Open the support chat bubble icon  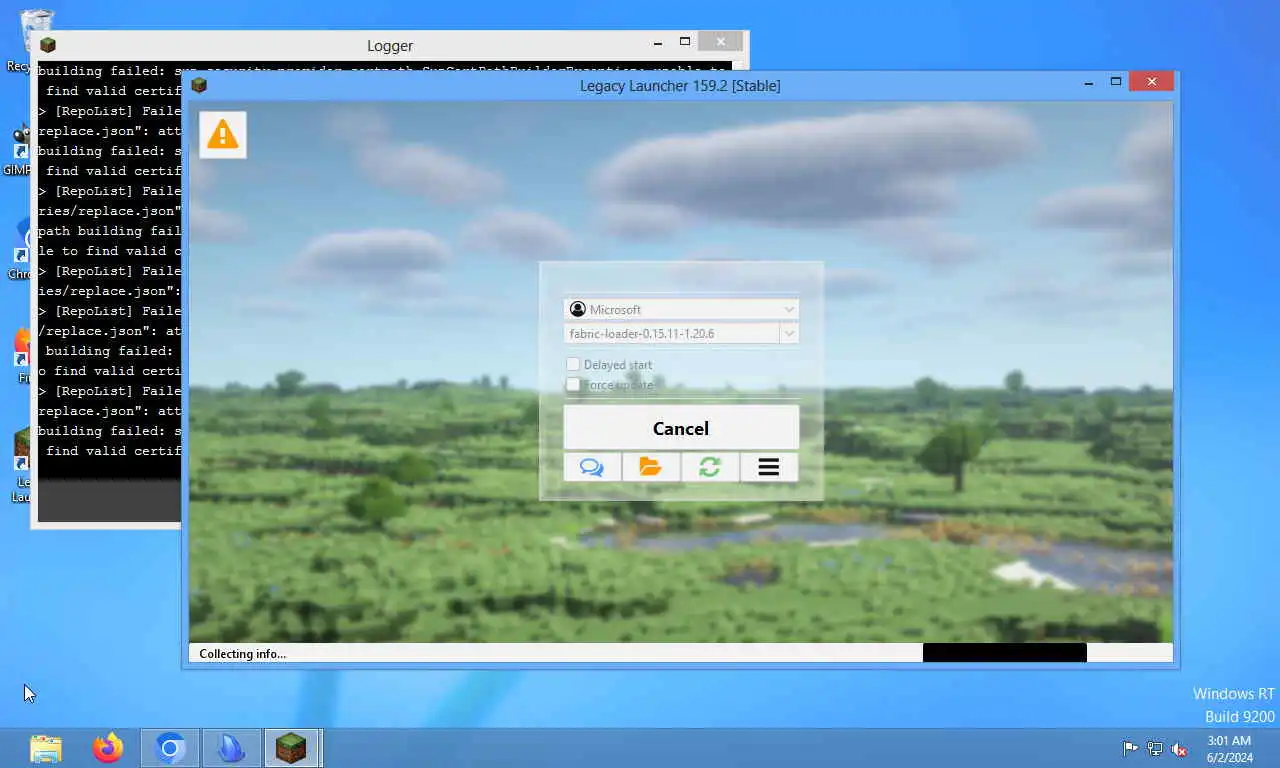592,467
